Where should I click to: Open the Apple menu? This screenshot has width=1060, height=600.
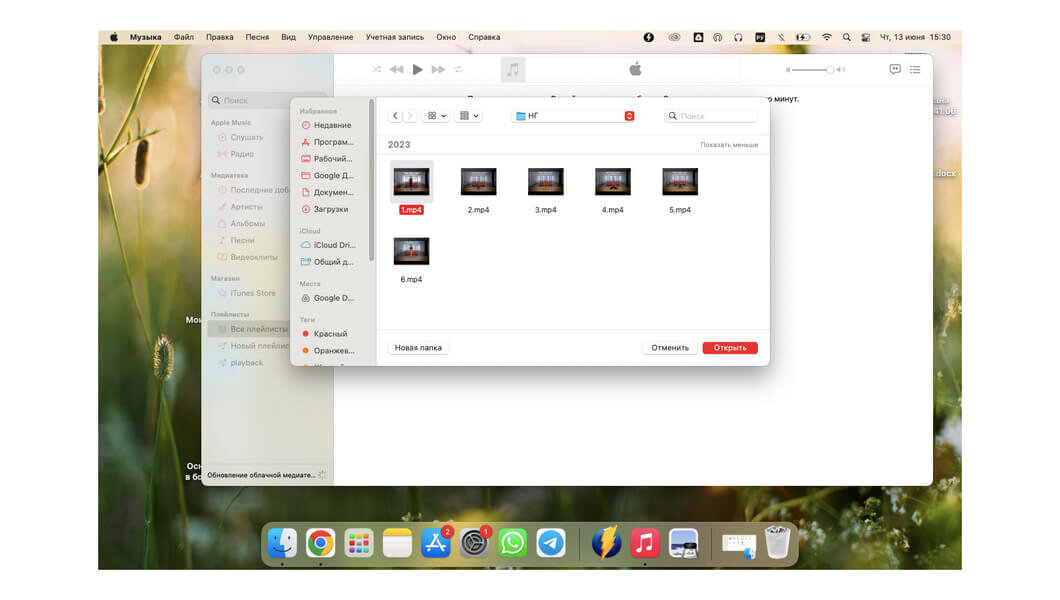pyautogui.click(x=114, y=37)
